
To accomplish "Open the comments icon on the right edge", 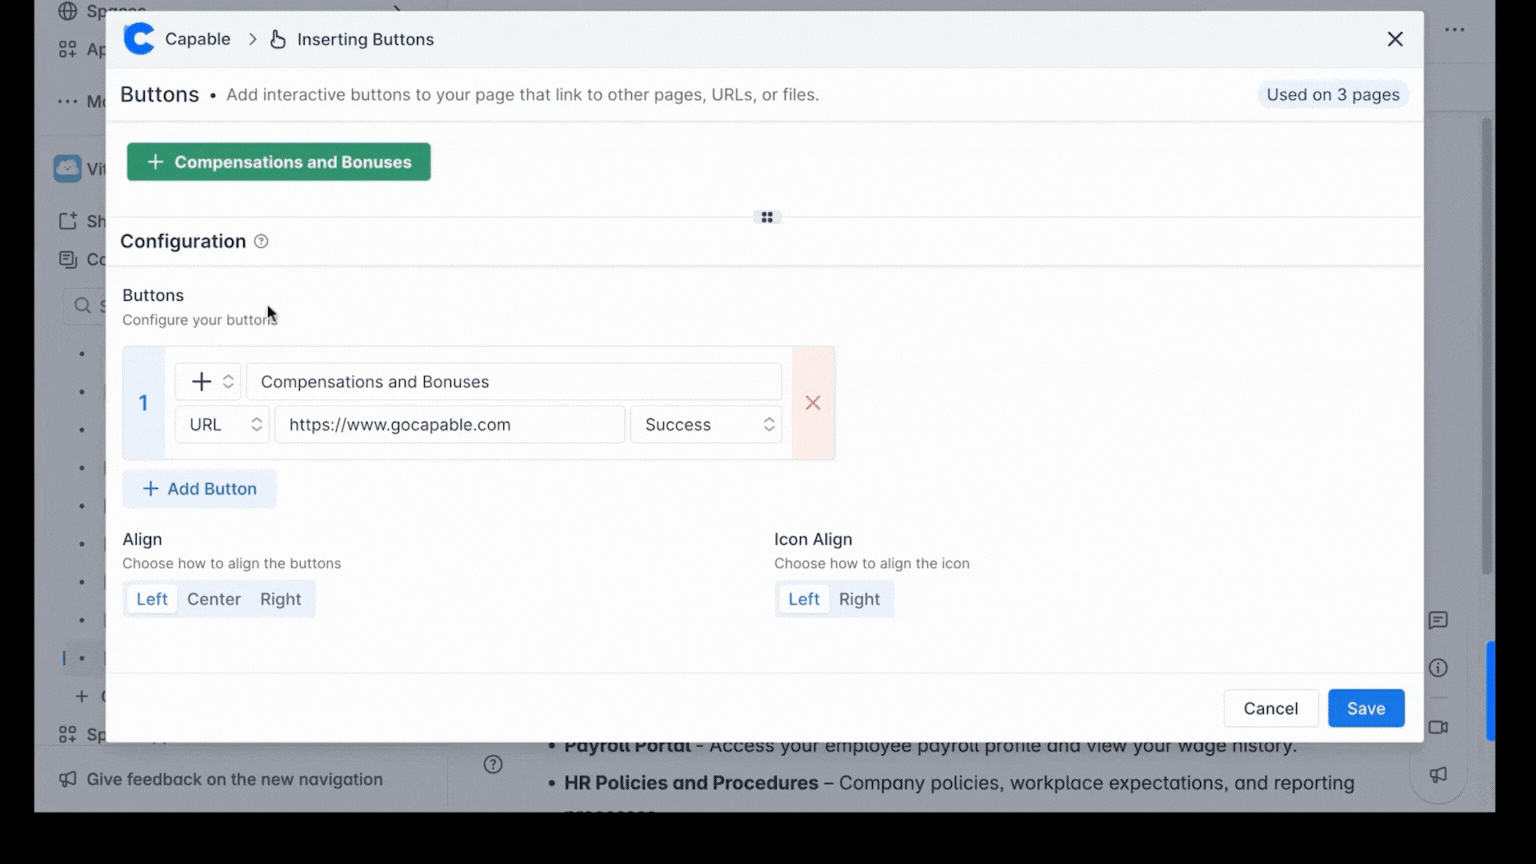I will (1438, 620).
